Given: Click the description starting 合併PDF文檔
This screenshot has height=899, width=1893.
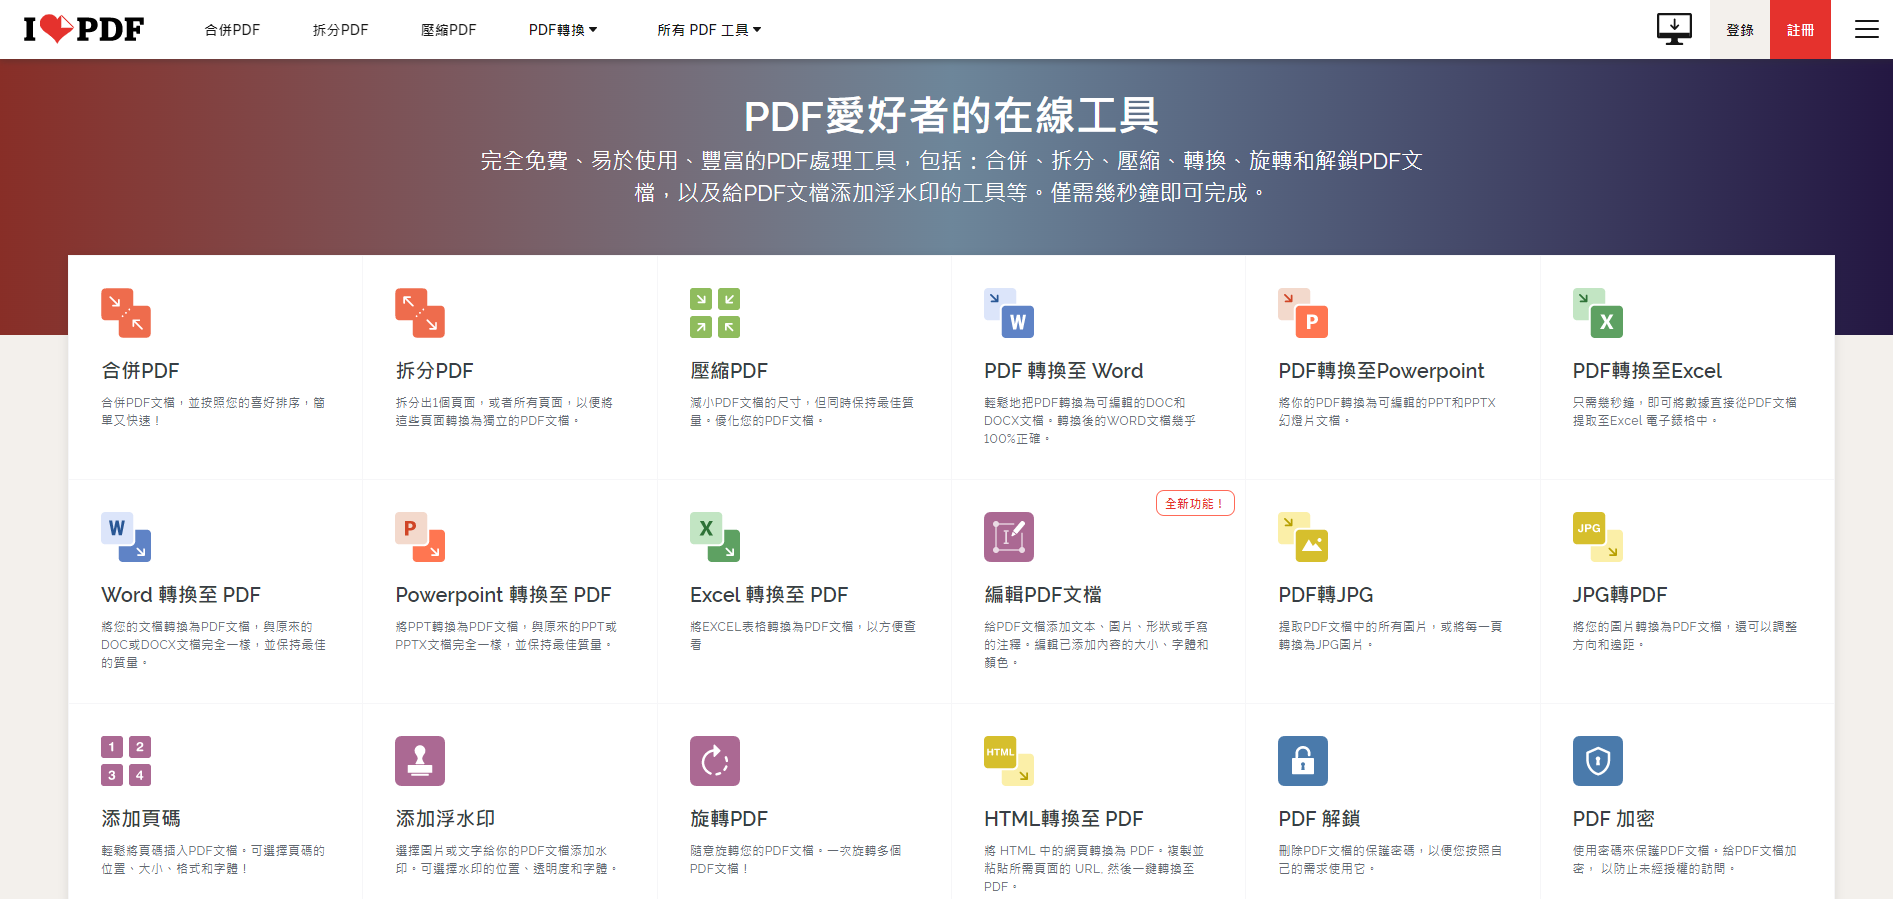Looking at the screenshot, I should [213, 412].
